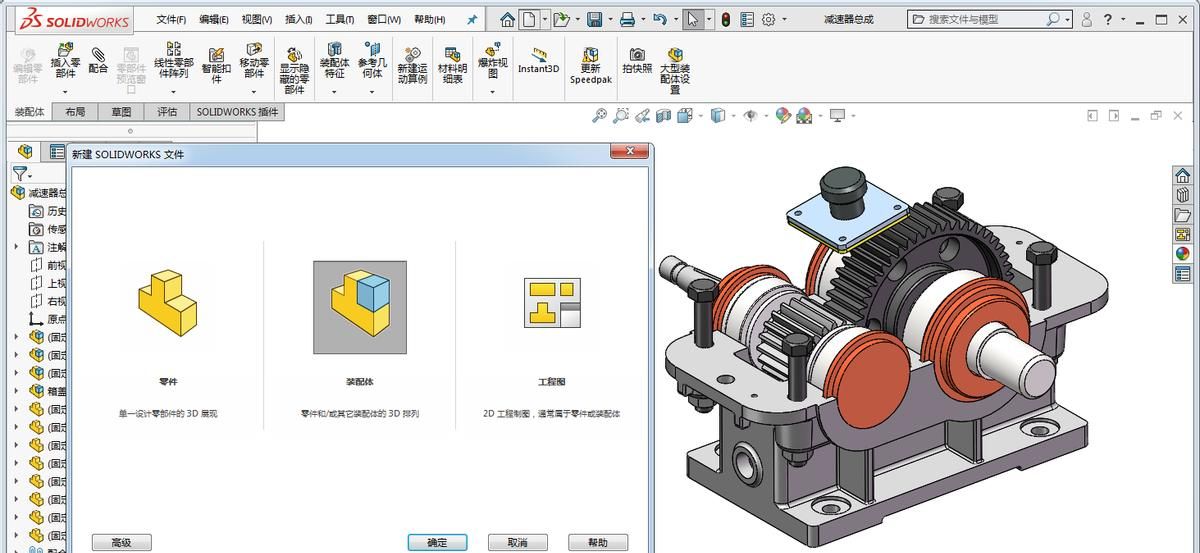Click 智能扣件 (Smart Fasteners) tool
The width and height of the screenshot is (1200, 553).
[216, 65]
